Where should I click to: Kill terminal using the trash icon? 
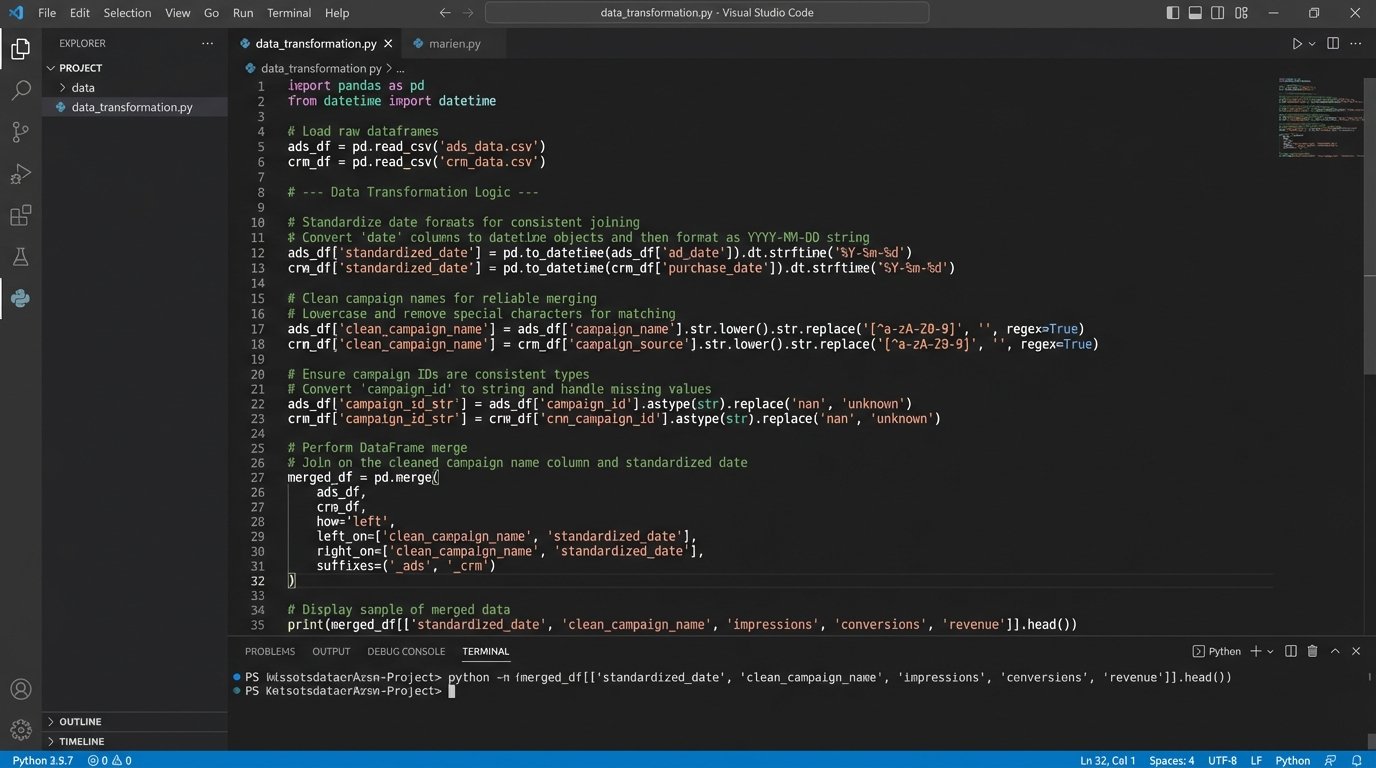click(x=1312, y=651)
